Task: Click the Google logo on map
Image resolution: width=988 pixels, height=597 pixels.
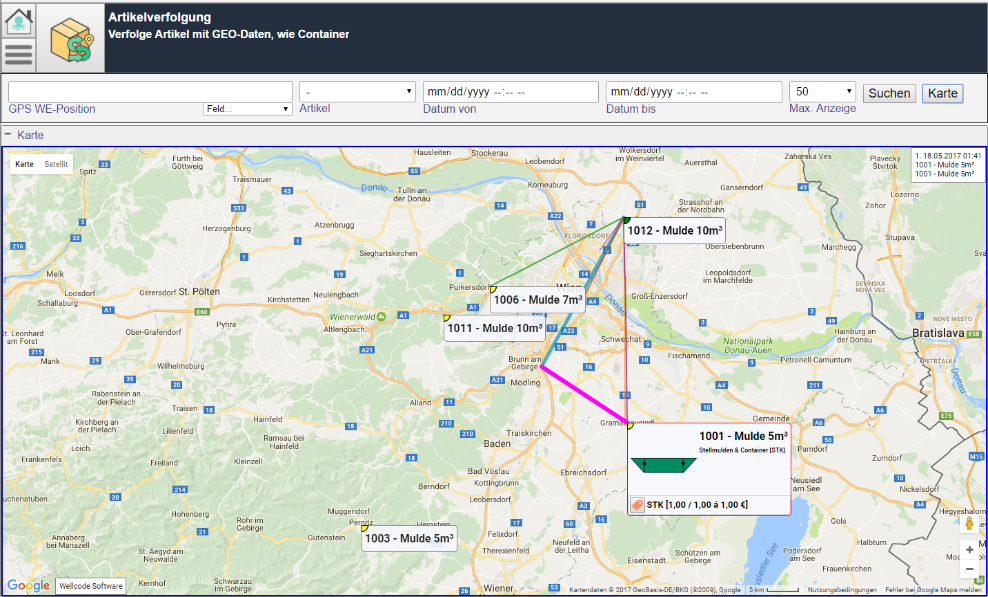Action: [x=28, y=586]
